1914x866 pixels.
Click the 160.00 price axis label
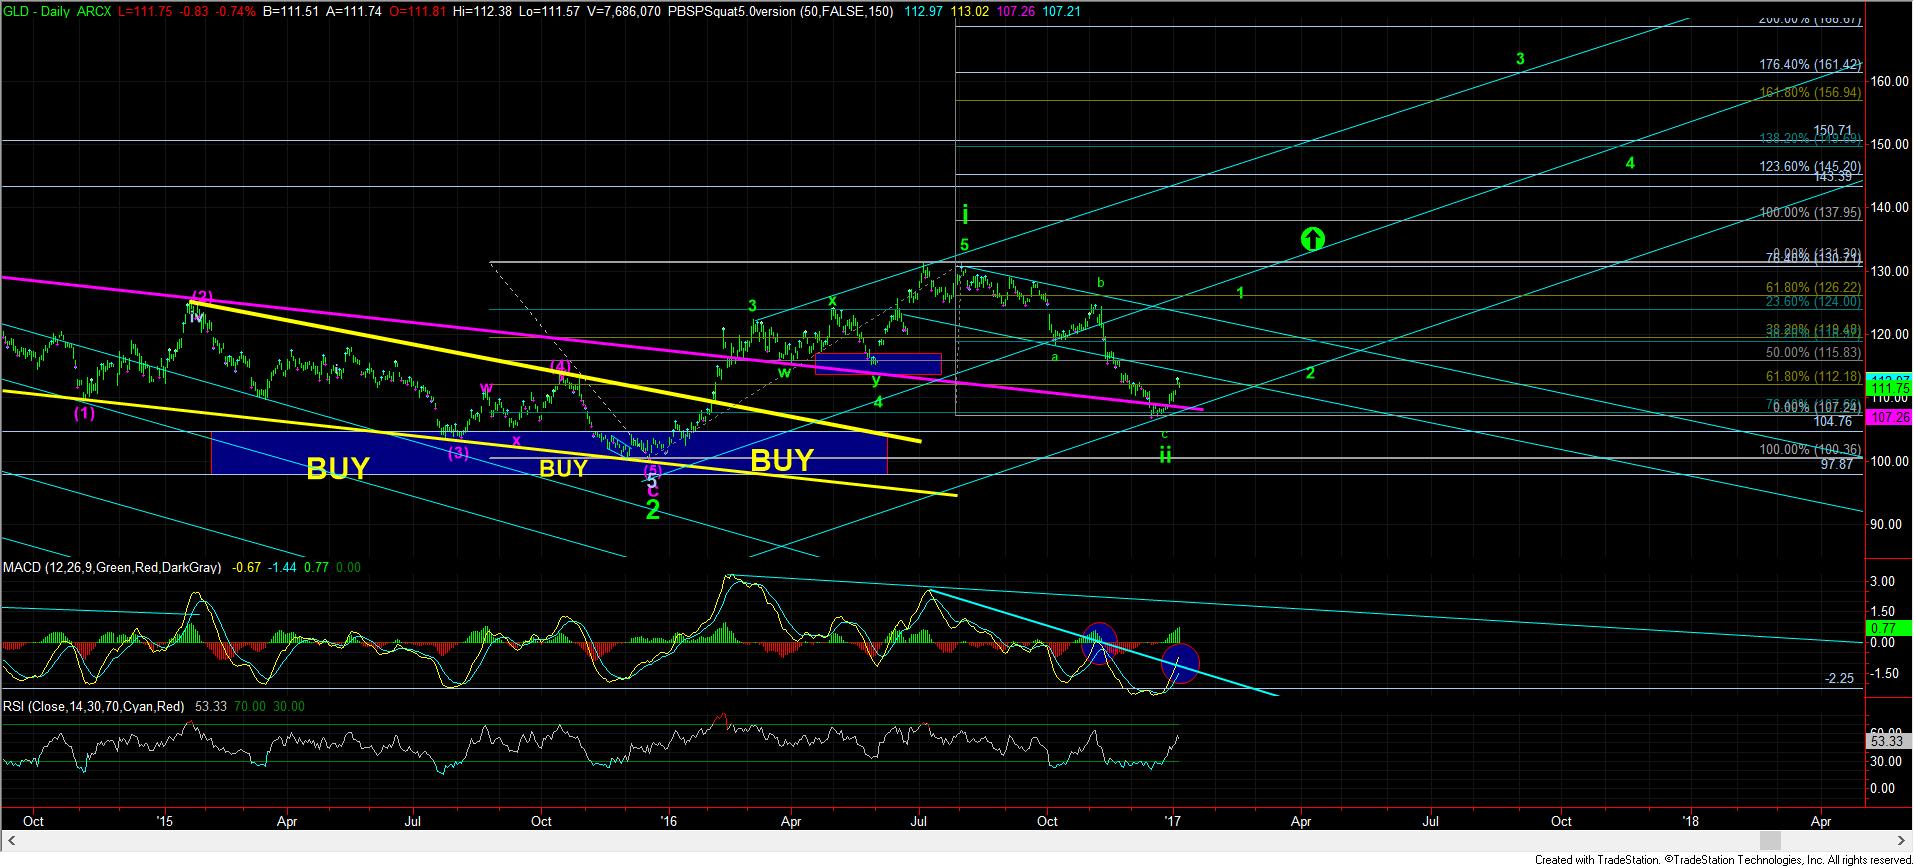[x=1888, y=82]
